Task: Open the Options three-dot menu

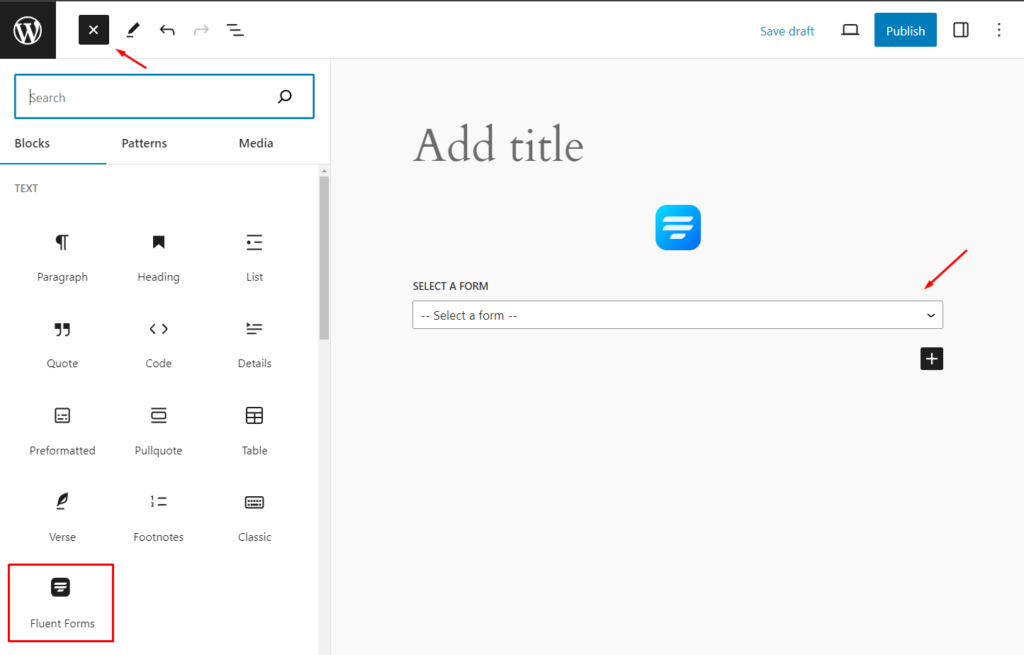Action: [999, 30]
